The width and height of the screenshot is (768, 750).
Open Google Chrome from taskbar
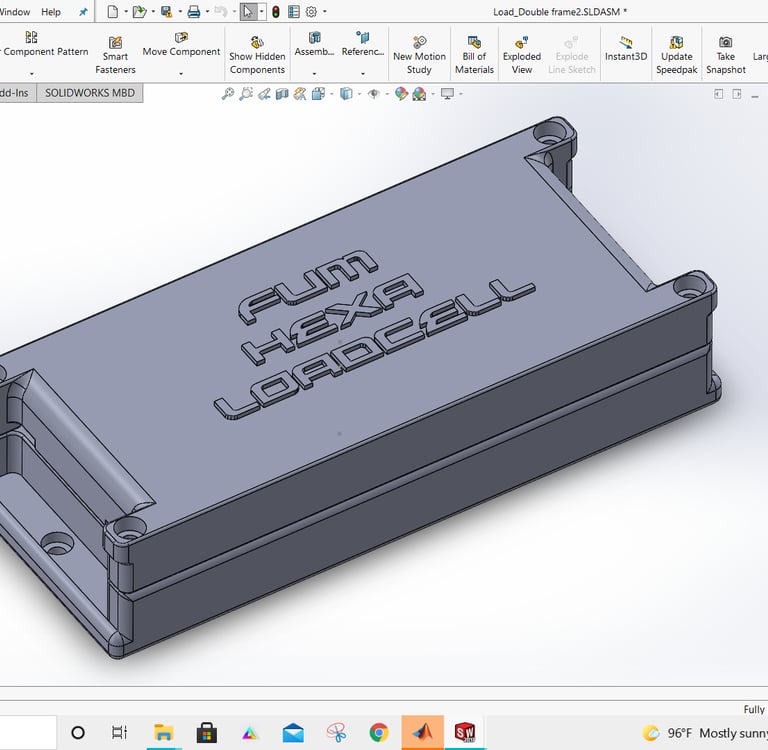(x=379, y=733)
